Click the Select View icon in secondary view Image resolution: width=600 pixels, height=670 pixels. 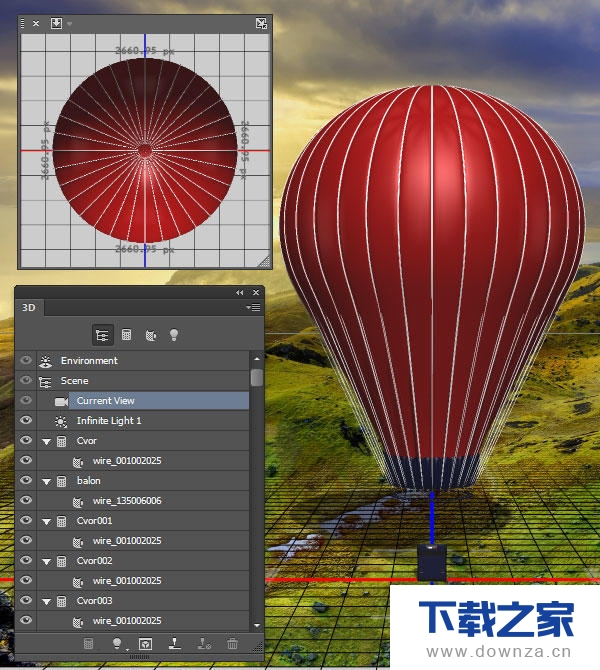tap(56, 23)
